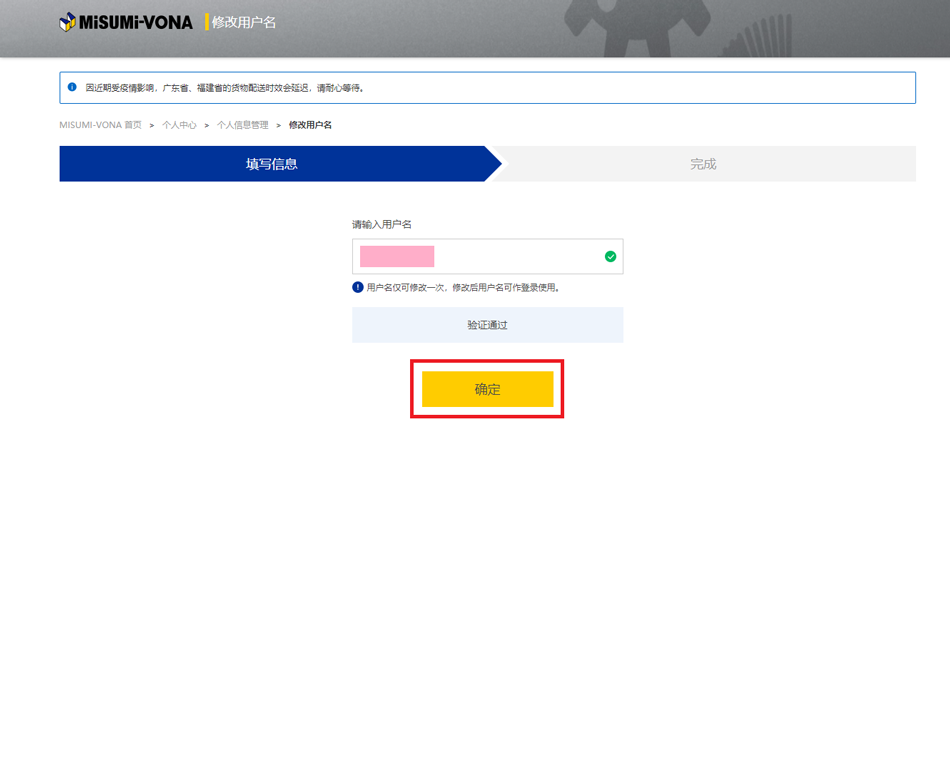Open the MISUMI-VONA 首页 breadcrumb link

pos(100,126)
